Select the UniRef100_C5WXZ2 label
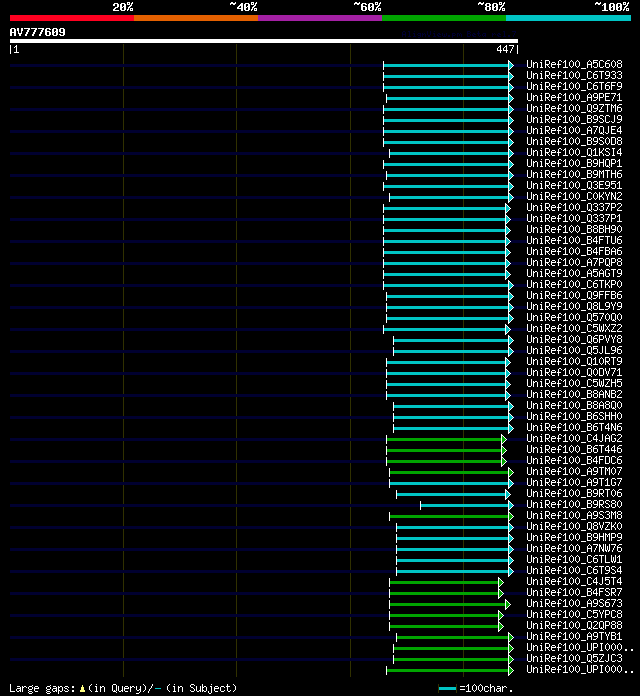Viewport: 640px width, 696px height. [574, 328]
